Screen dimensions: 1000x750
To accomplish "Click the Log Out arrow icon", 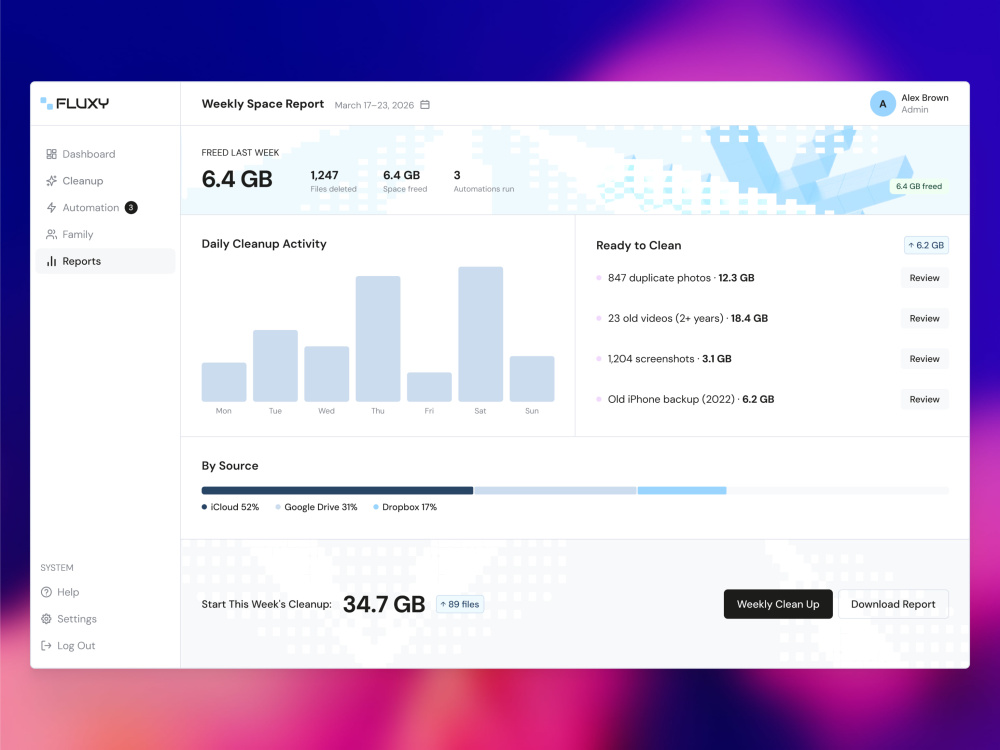I will (x=46, y=645).
